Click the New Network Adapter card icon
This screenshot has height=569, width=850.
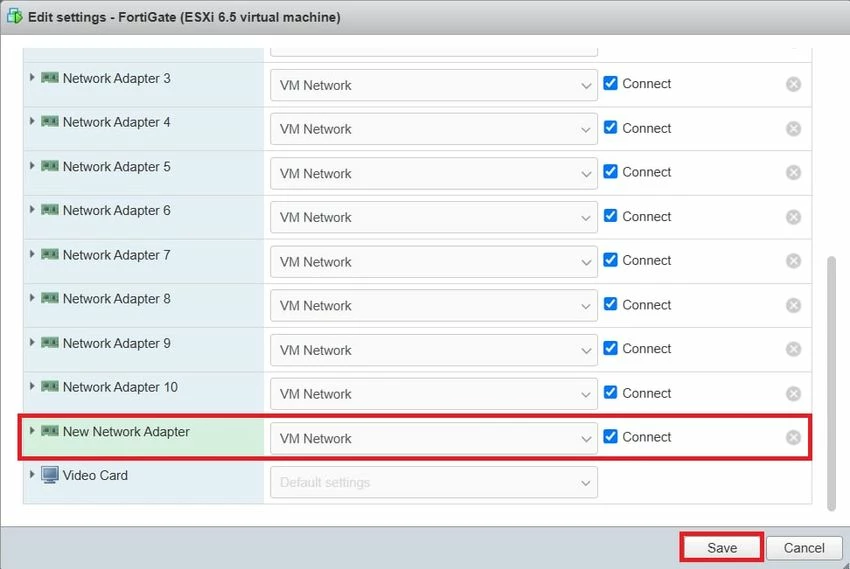click(50, 431)
